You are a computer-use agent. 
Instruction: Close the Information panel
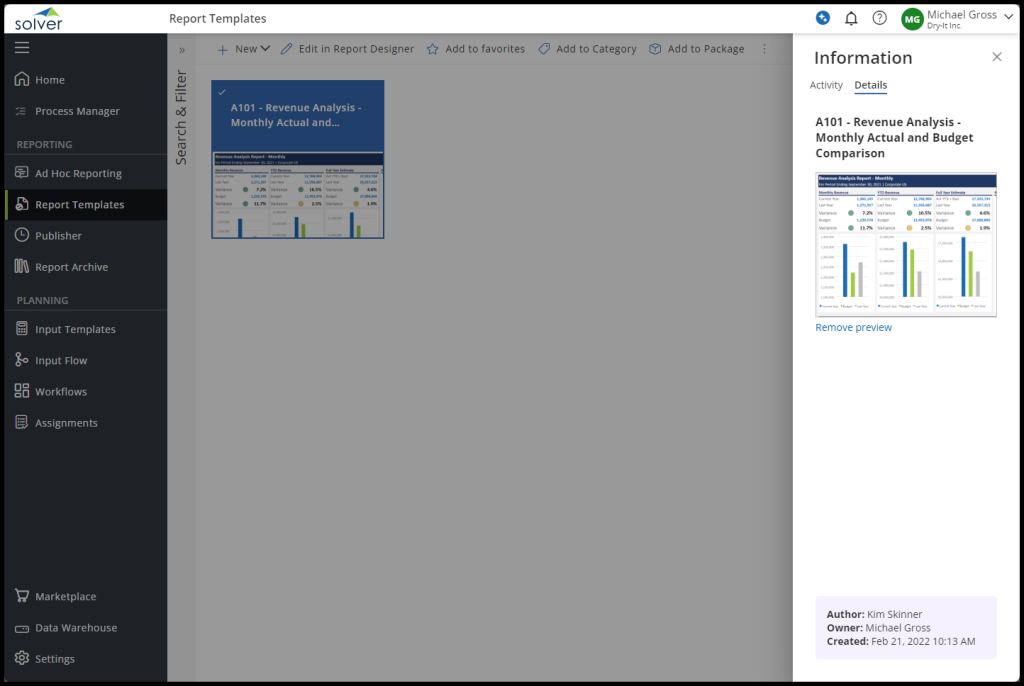point(996,57)
